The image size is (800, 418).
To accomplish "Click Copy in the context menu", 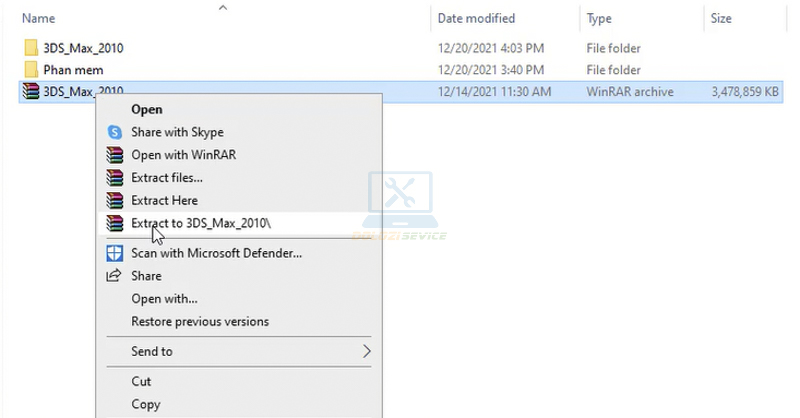I will coord(145,404).
